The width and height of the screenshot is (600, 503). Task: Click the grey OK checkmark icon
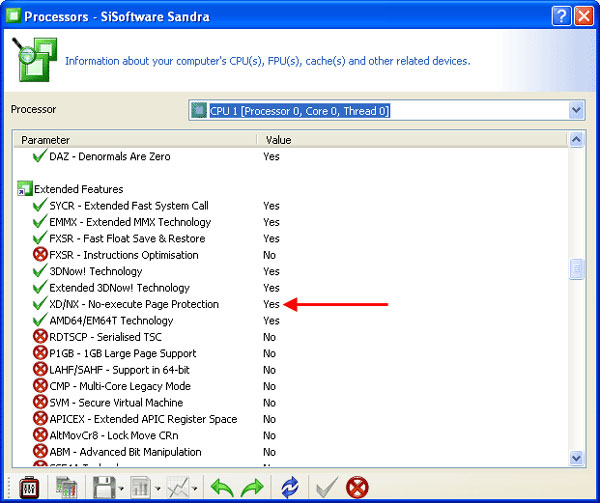point(326,487)
